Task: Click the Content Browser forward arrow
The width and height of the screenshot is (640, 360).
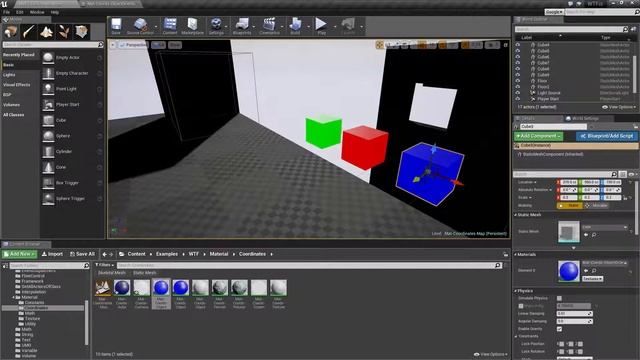Action: coord(111,254)
